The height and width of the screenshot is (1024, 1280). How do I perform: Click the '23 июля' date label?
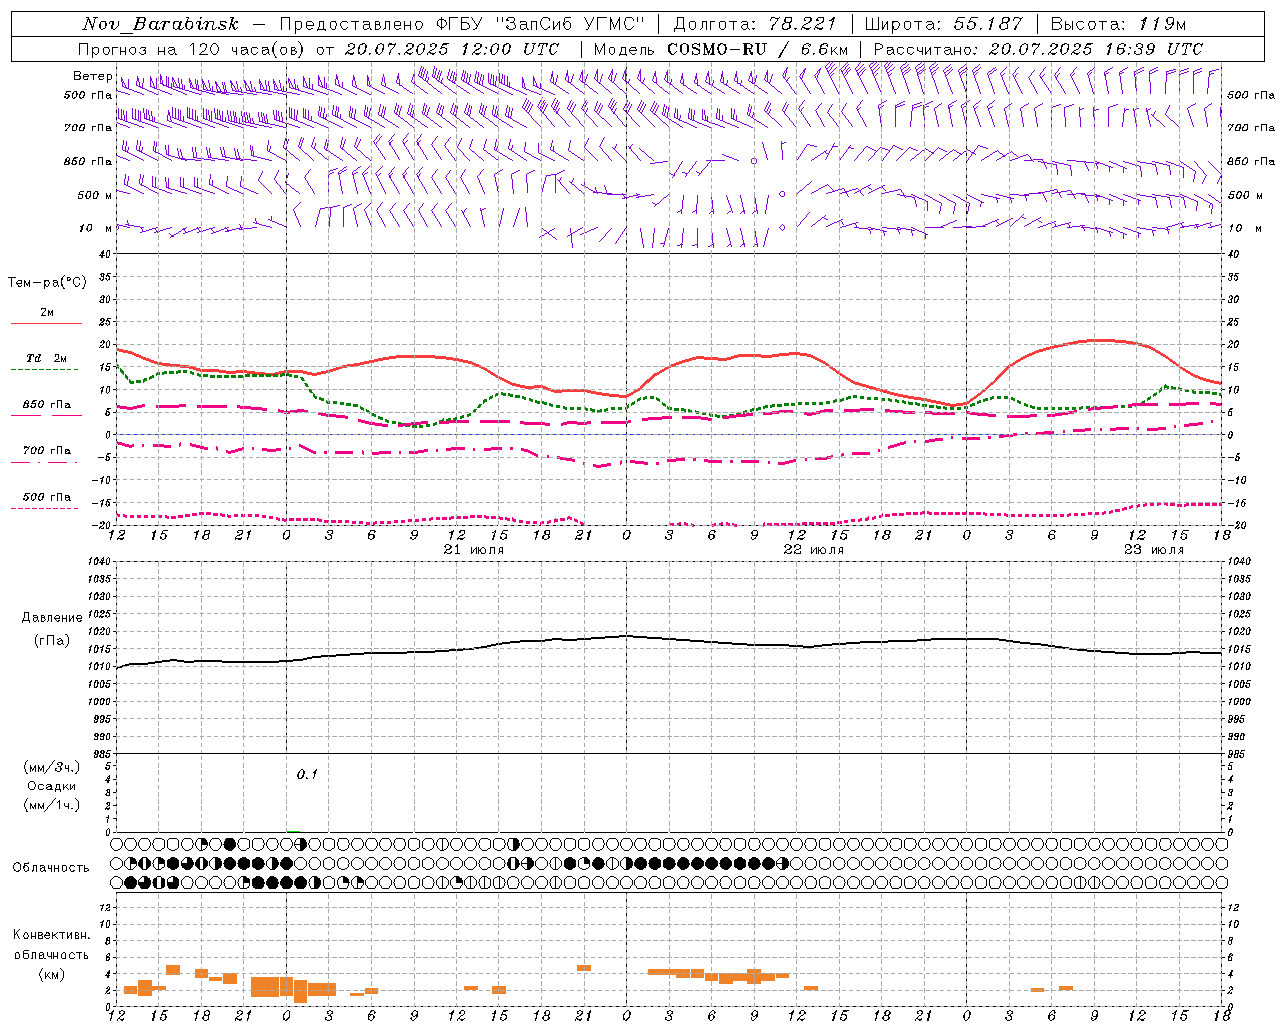pos(1154,550)
